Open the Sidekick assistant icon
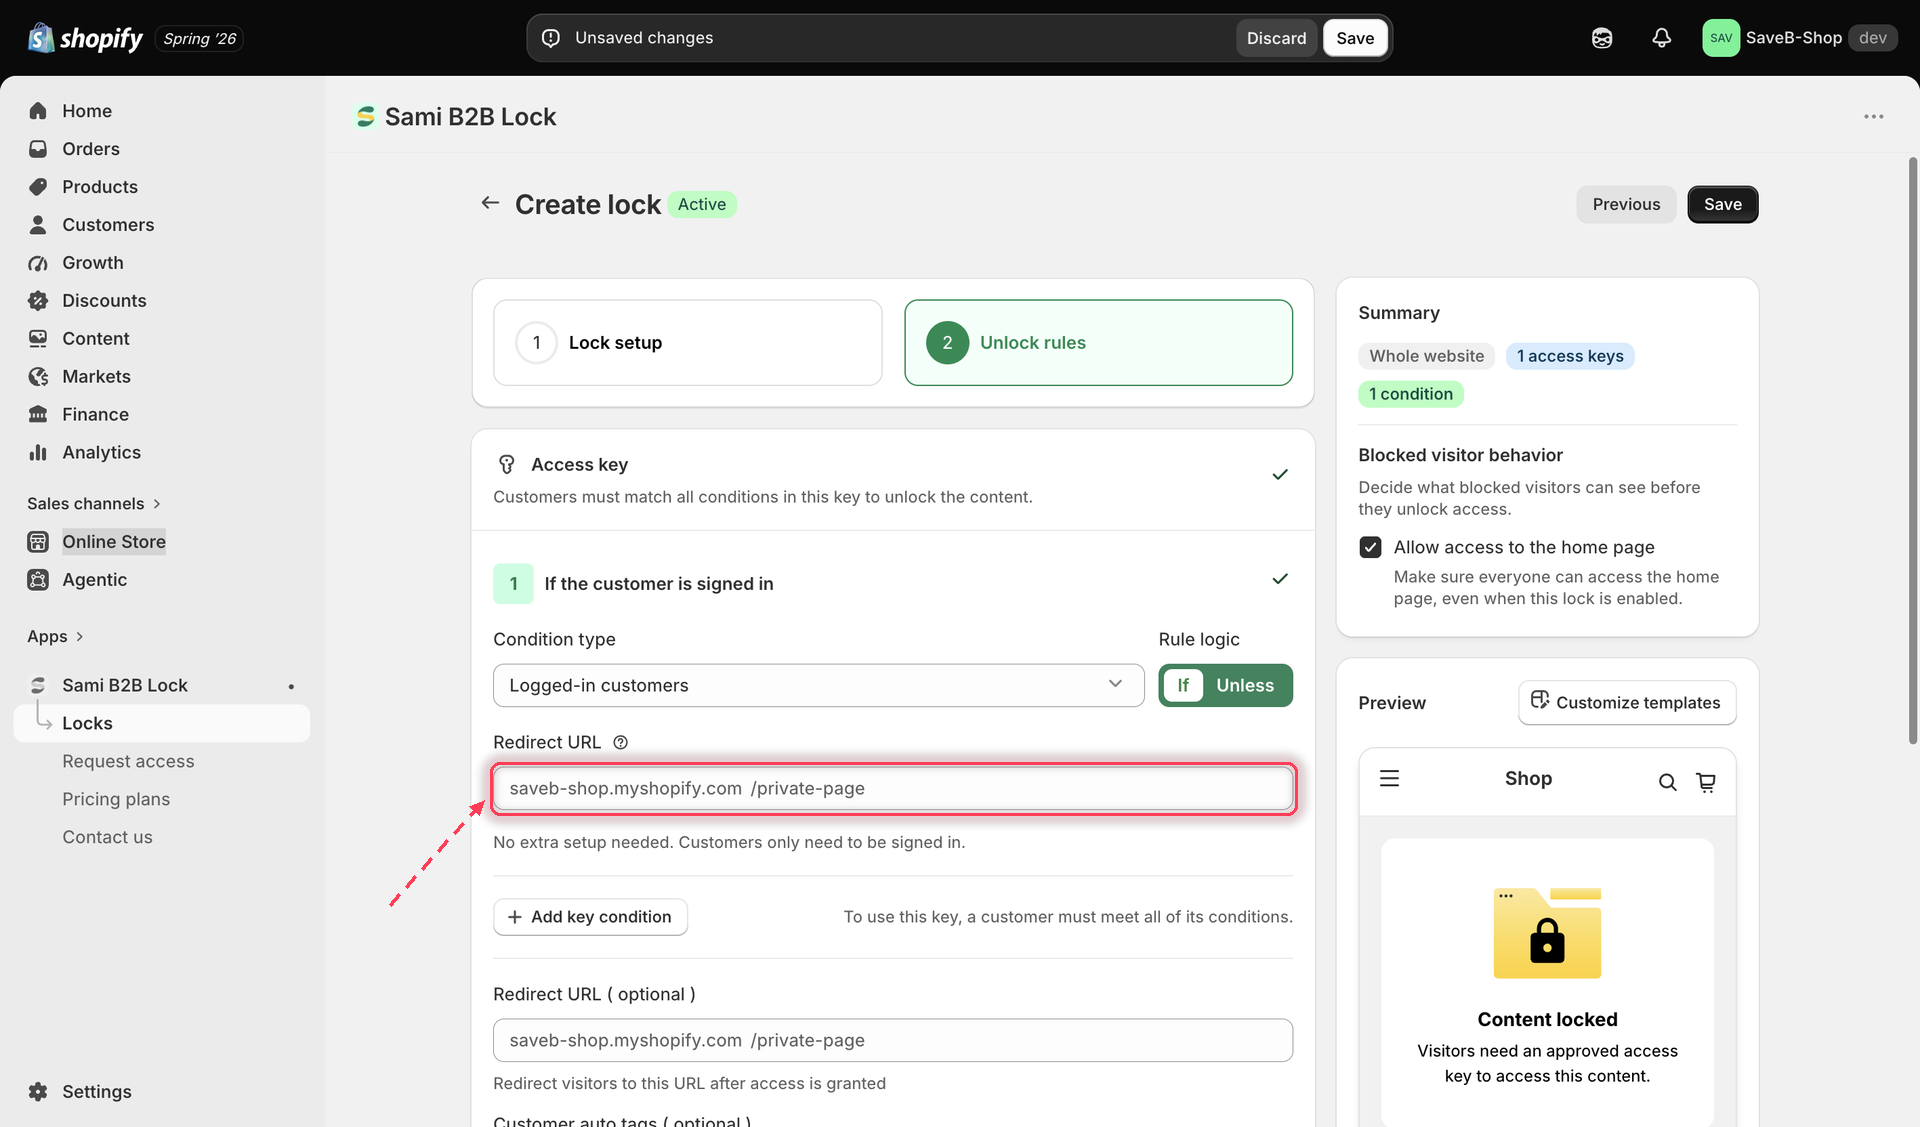 [1602, 38]
